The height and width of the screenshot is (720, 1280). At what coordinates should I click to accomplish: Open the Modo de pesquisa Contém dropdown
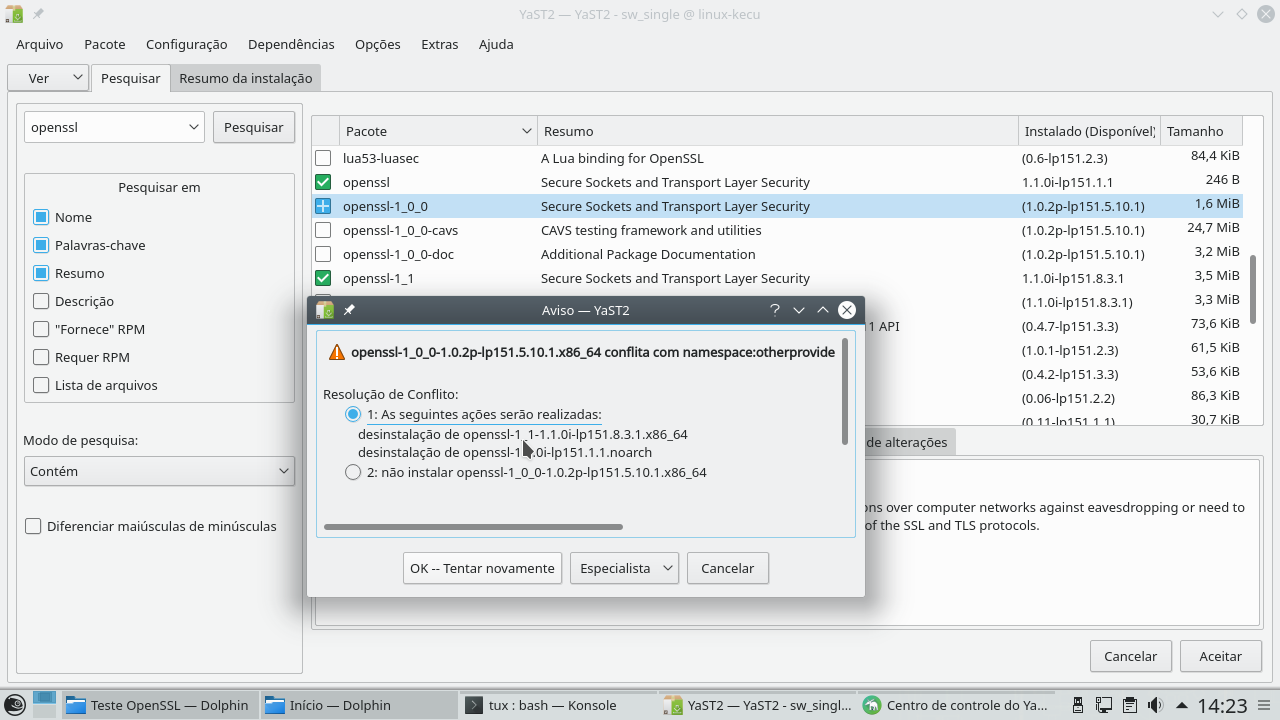(x=159, y=471)
